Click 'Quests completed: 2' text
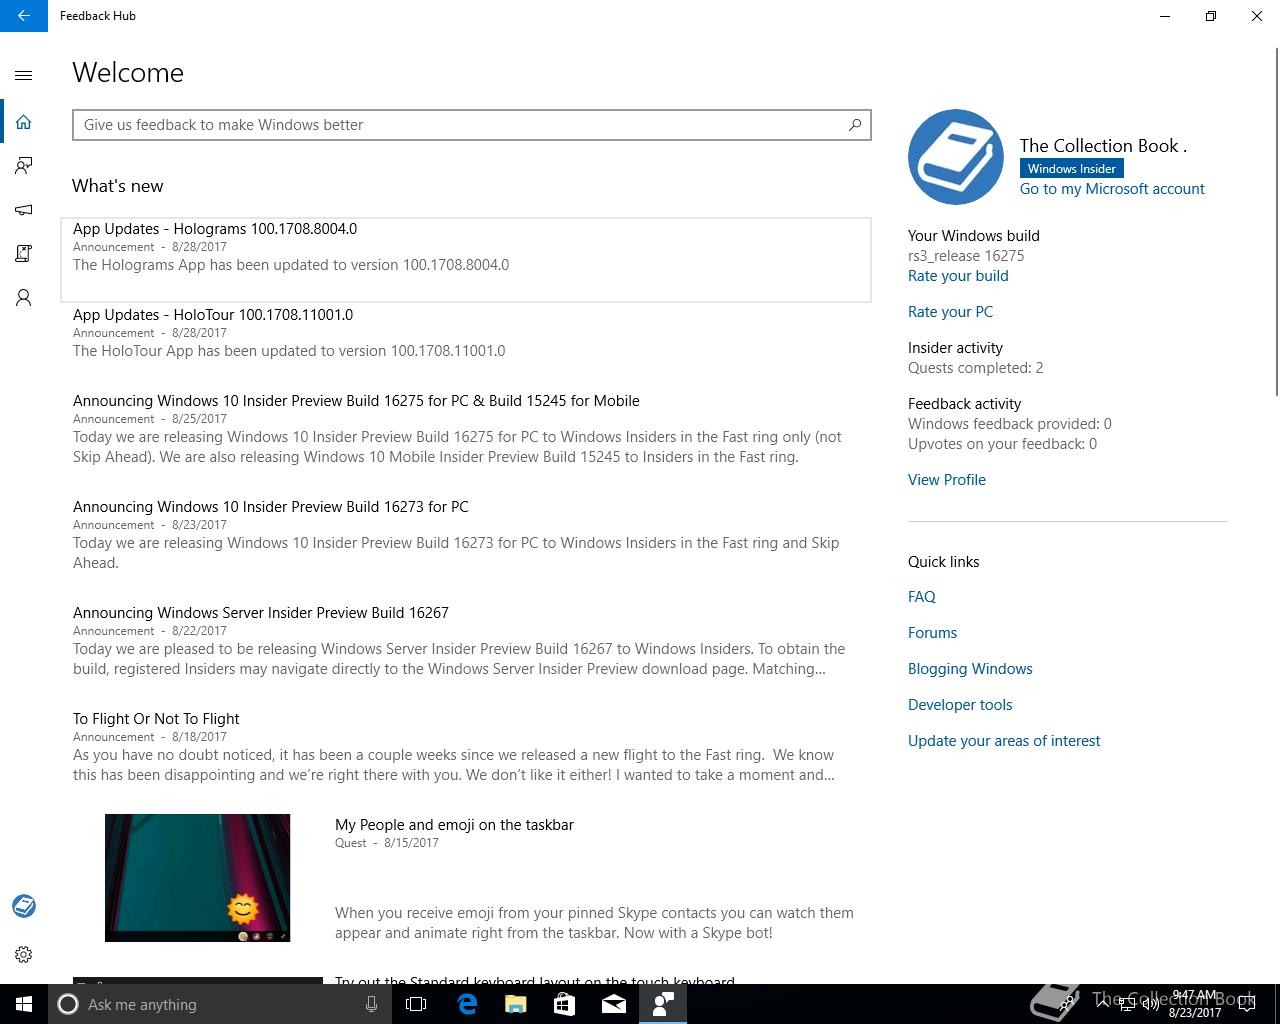 [x=975, y=368]
